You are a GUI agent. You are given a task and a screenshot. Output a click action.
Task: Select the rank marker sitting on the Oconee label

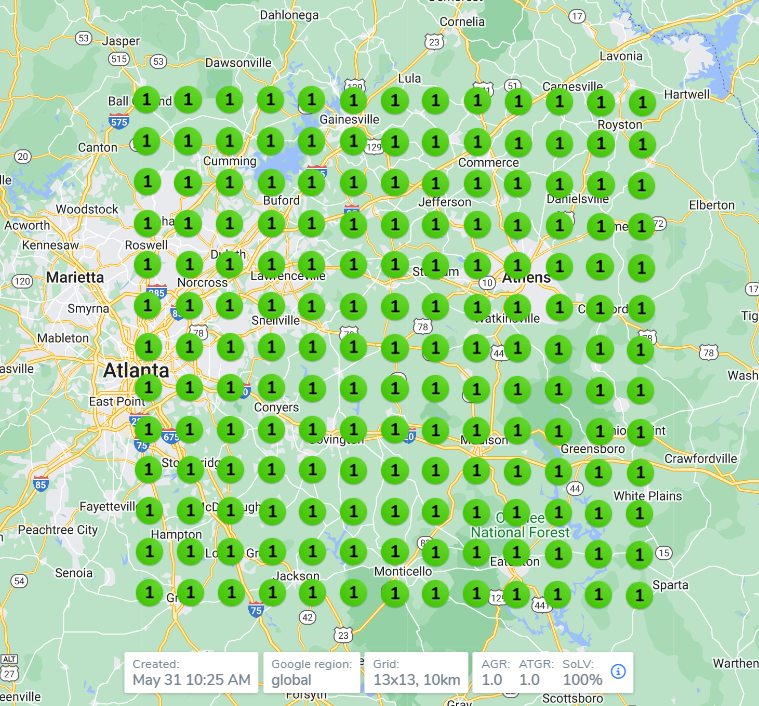[x=516, y=511]
